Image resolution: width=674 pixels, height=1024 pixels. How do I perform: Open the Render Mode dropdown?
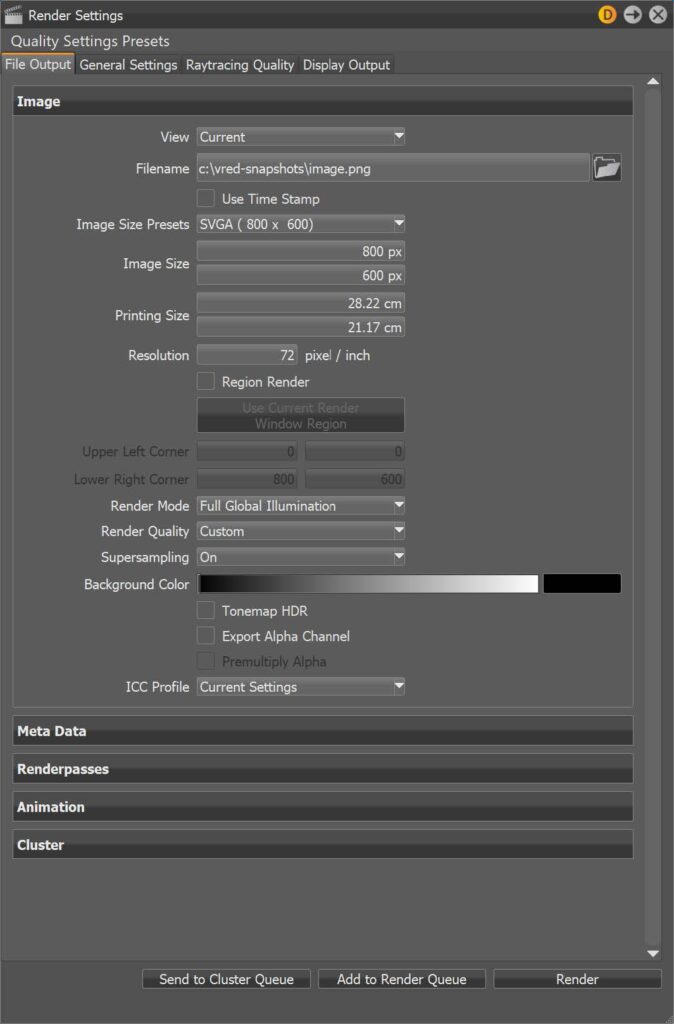click(x=301, y=506)
